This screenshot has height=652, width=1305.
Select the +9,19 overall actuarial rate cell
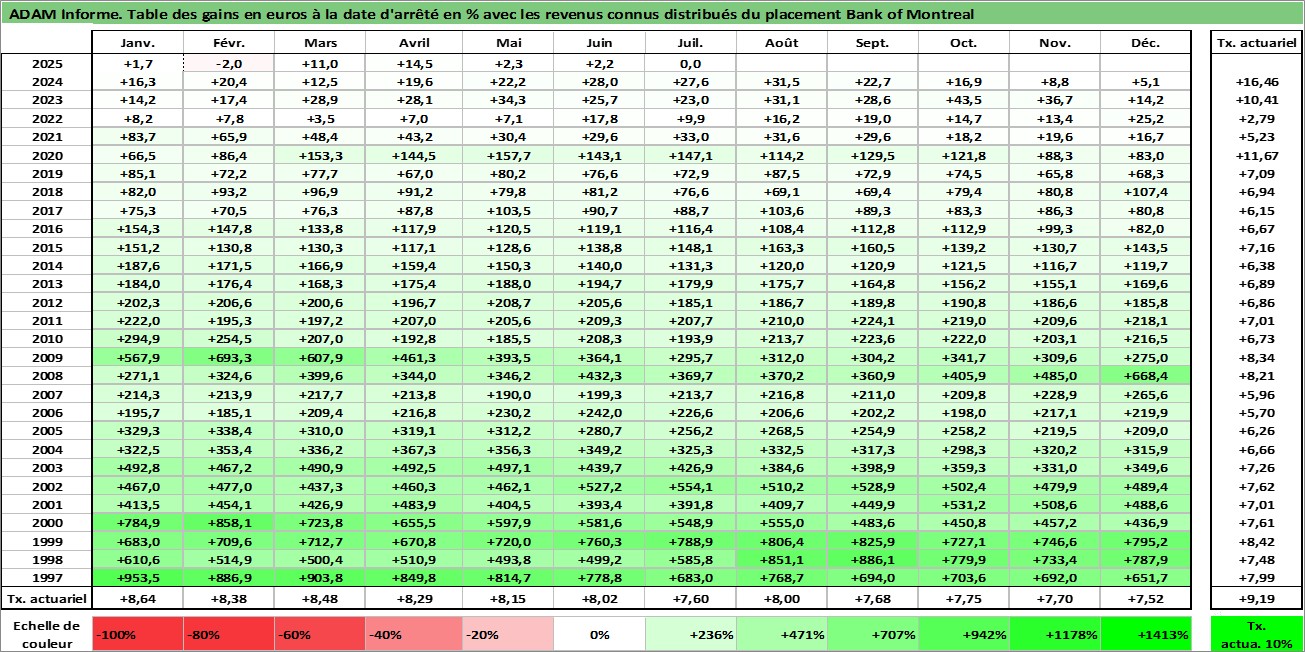1257,598
